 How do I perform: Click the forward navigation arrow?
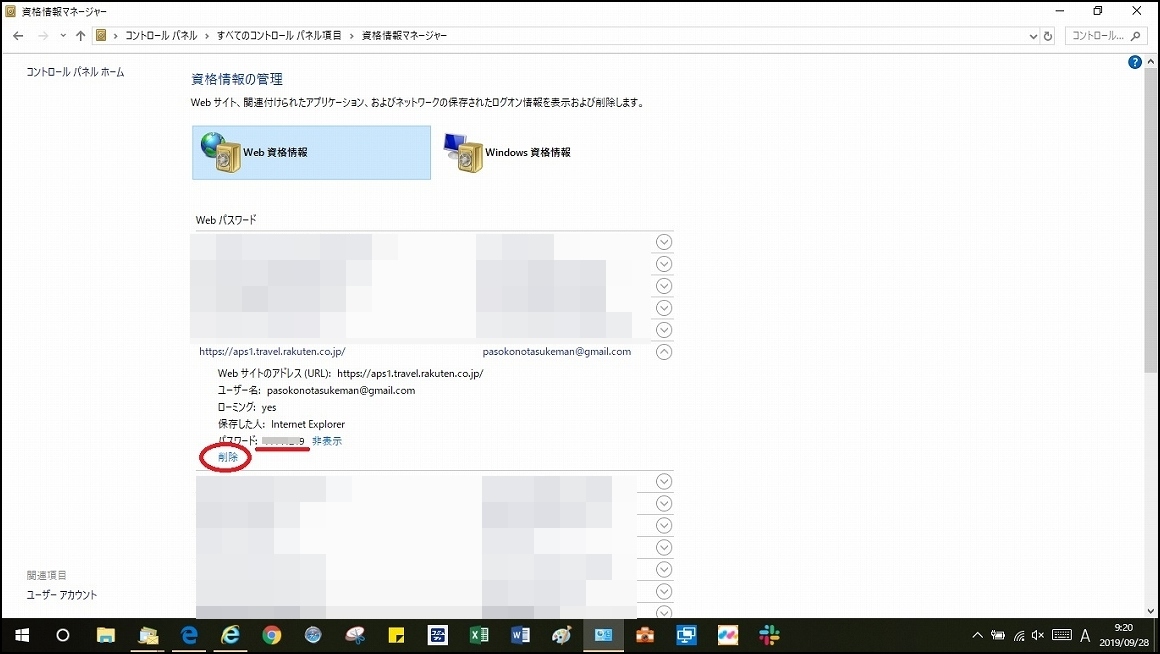(43, 36)
